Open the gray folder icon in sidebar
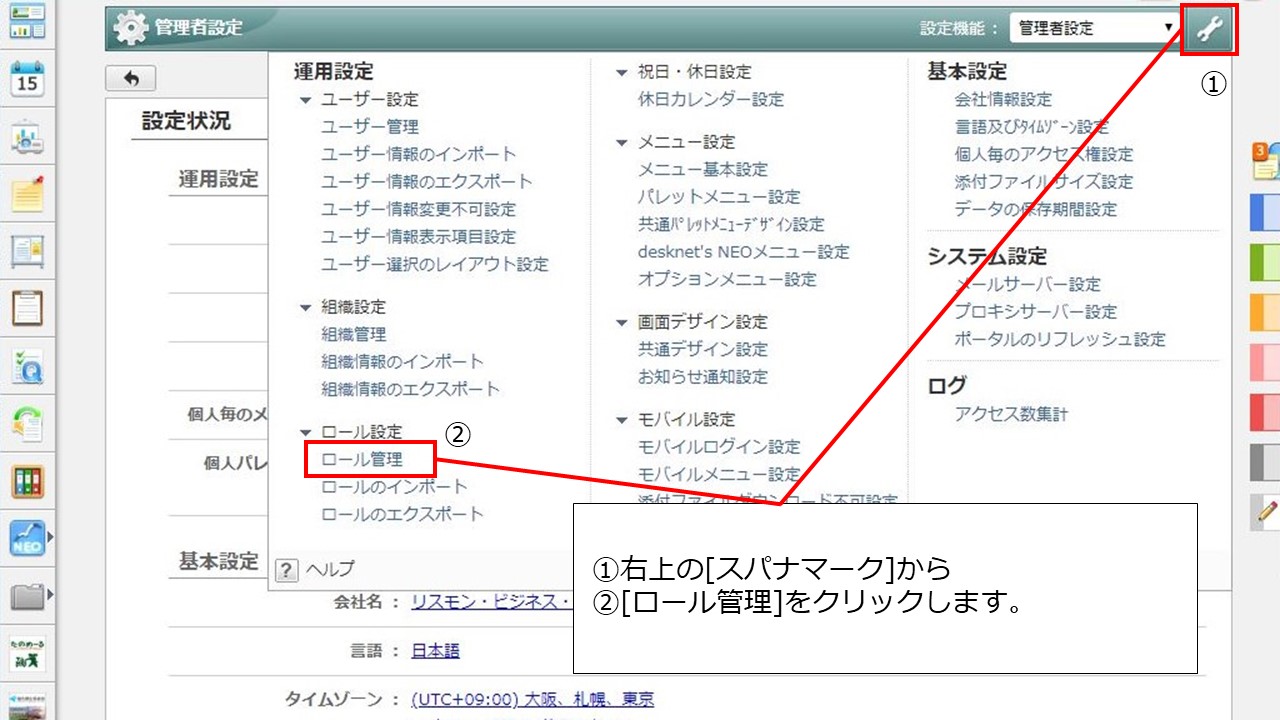 click(x=27, y=596)
